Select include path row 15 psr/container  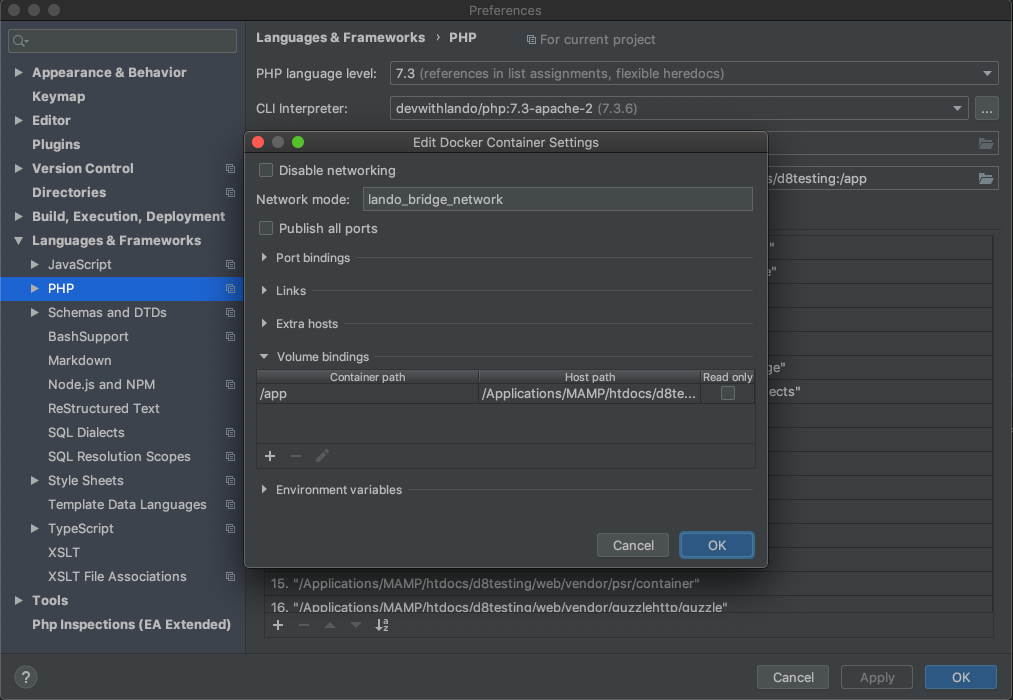point(628,584)
